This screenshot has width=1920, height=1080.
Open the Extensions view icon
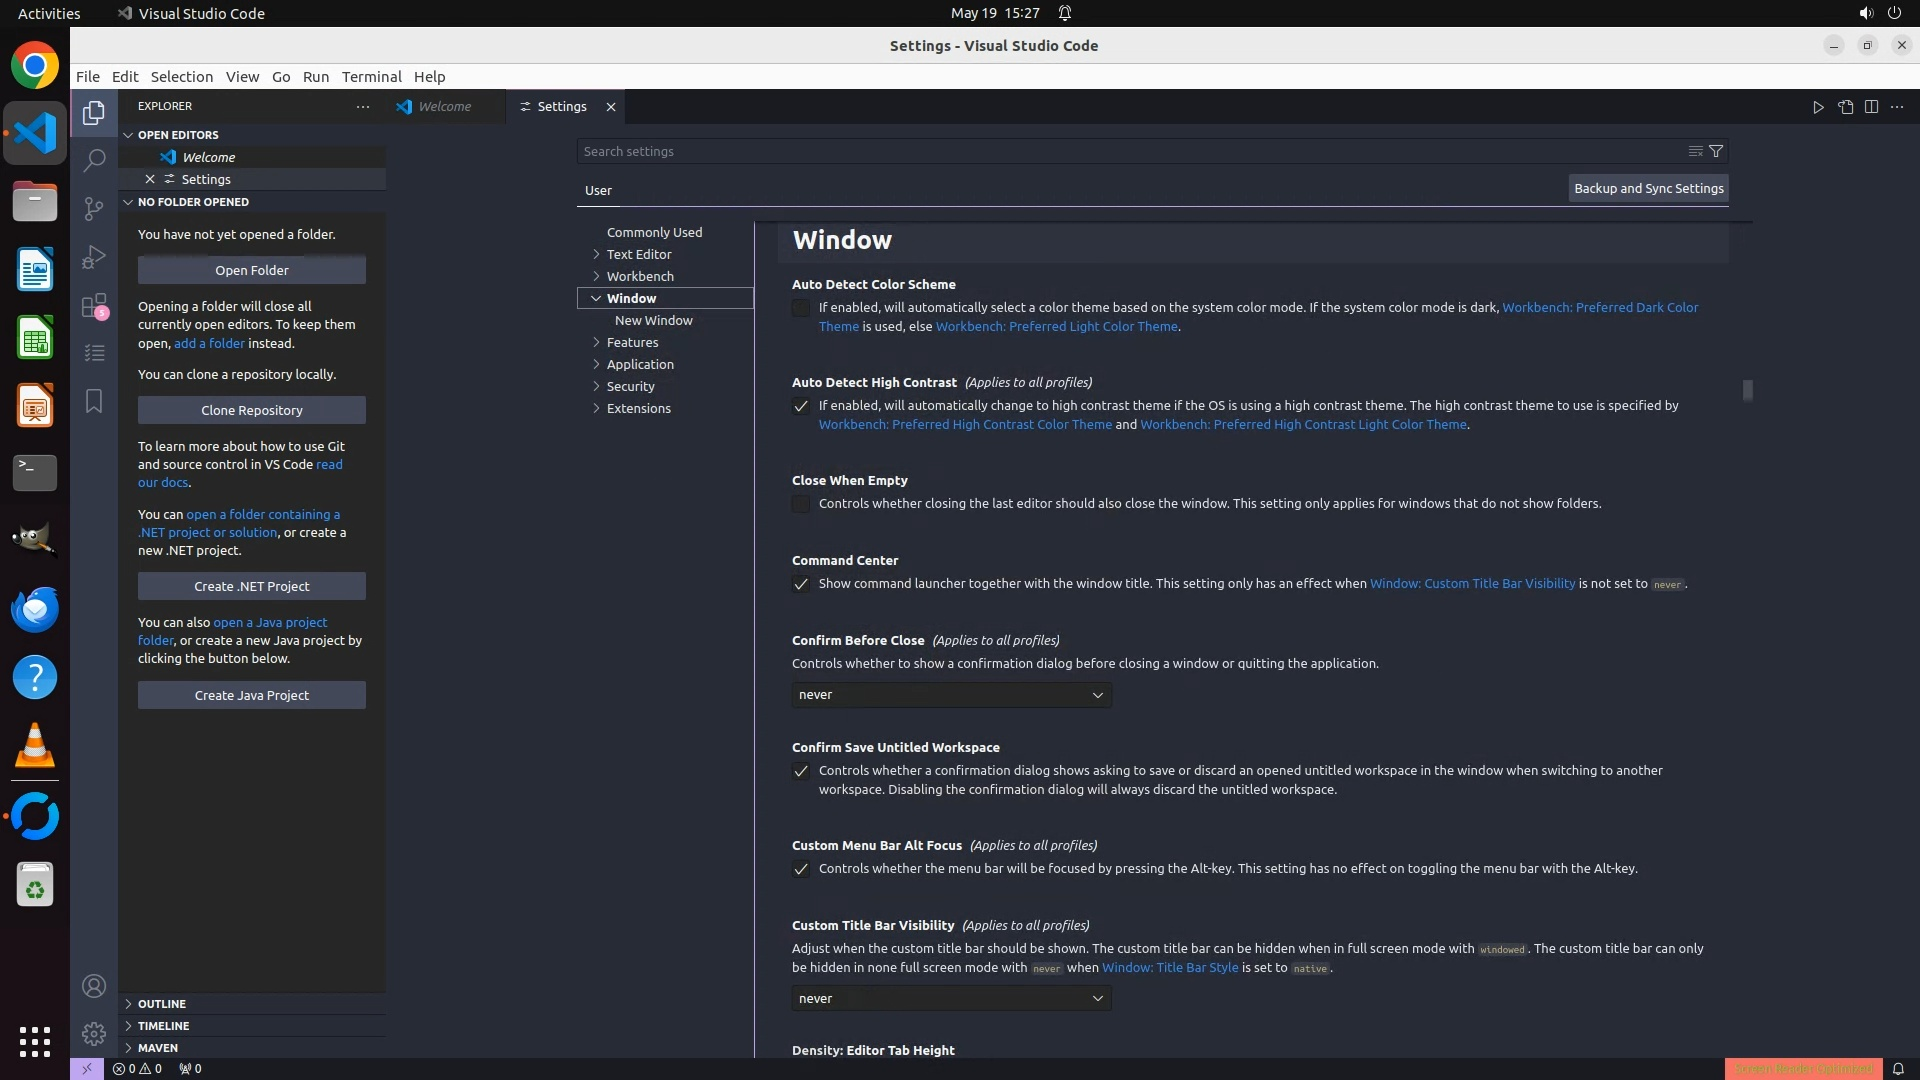(x=94, y=306)
